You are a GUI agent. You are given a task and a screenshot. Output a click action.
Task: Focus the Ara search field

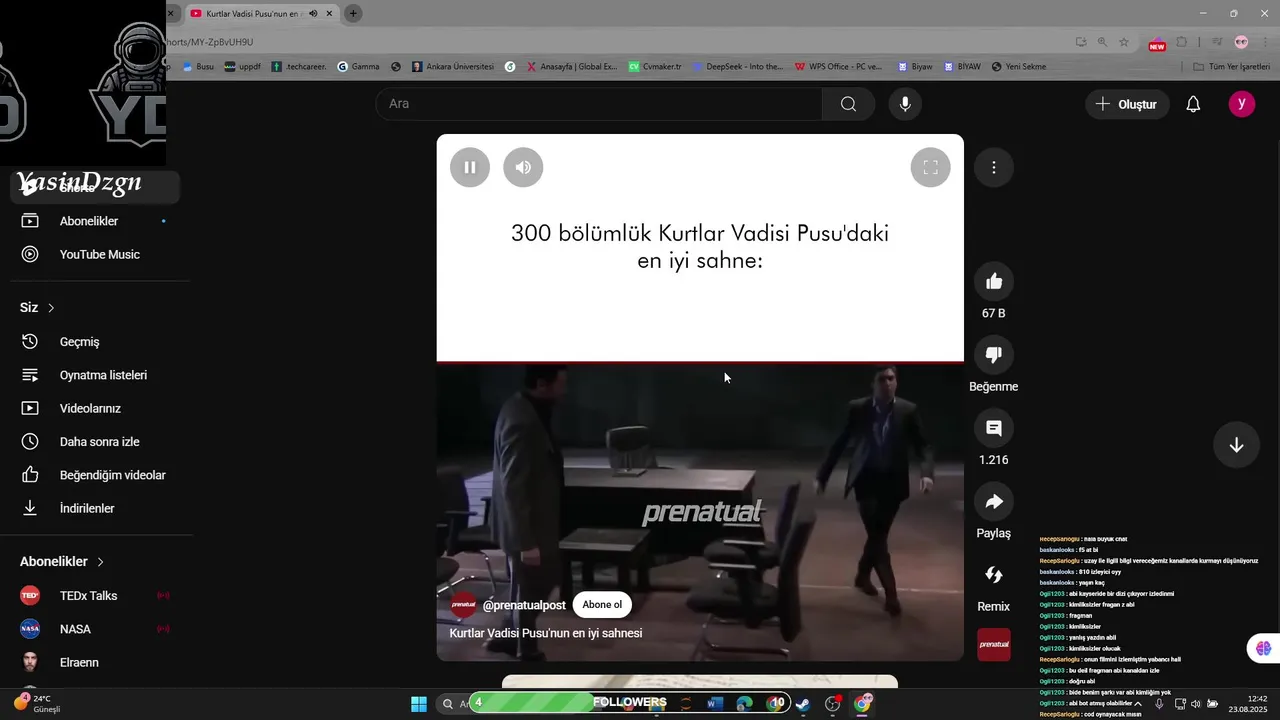point(600,104)
